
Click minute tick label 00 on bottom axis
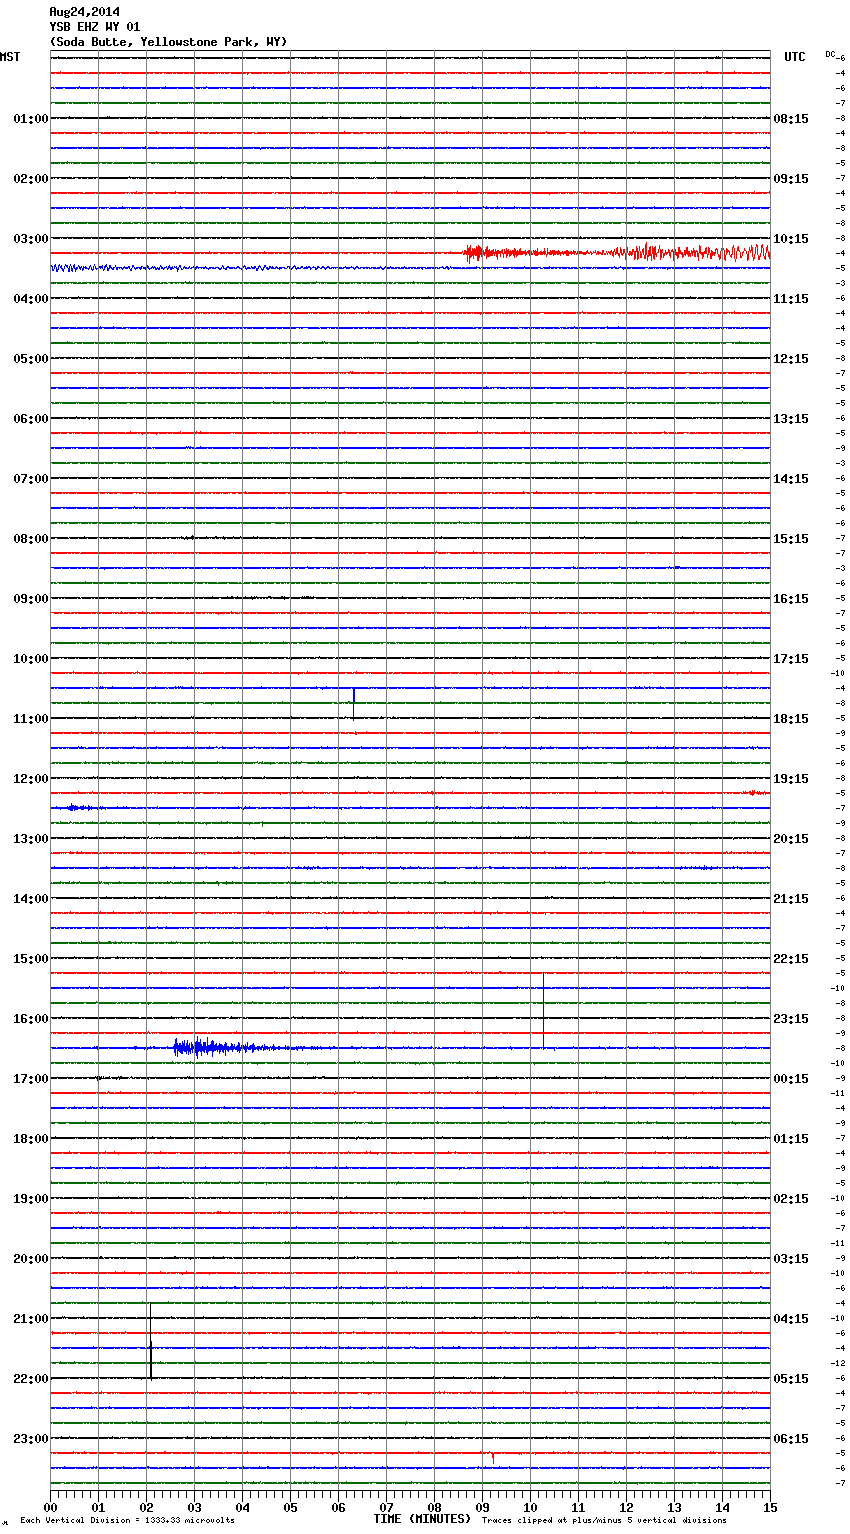point(50,1507)
